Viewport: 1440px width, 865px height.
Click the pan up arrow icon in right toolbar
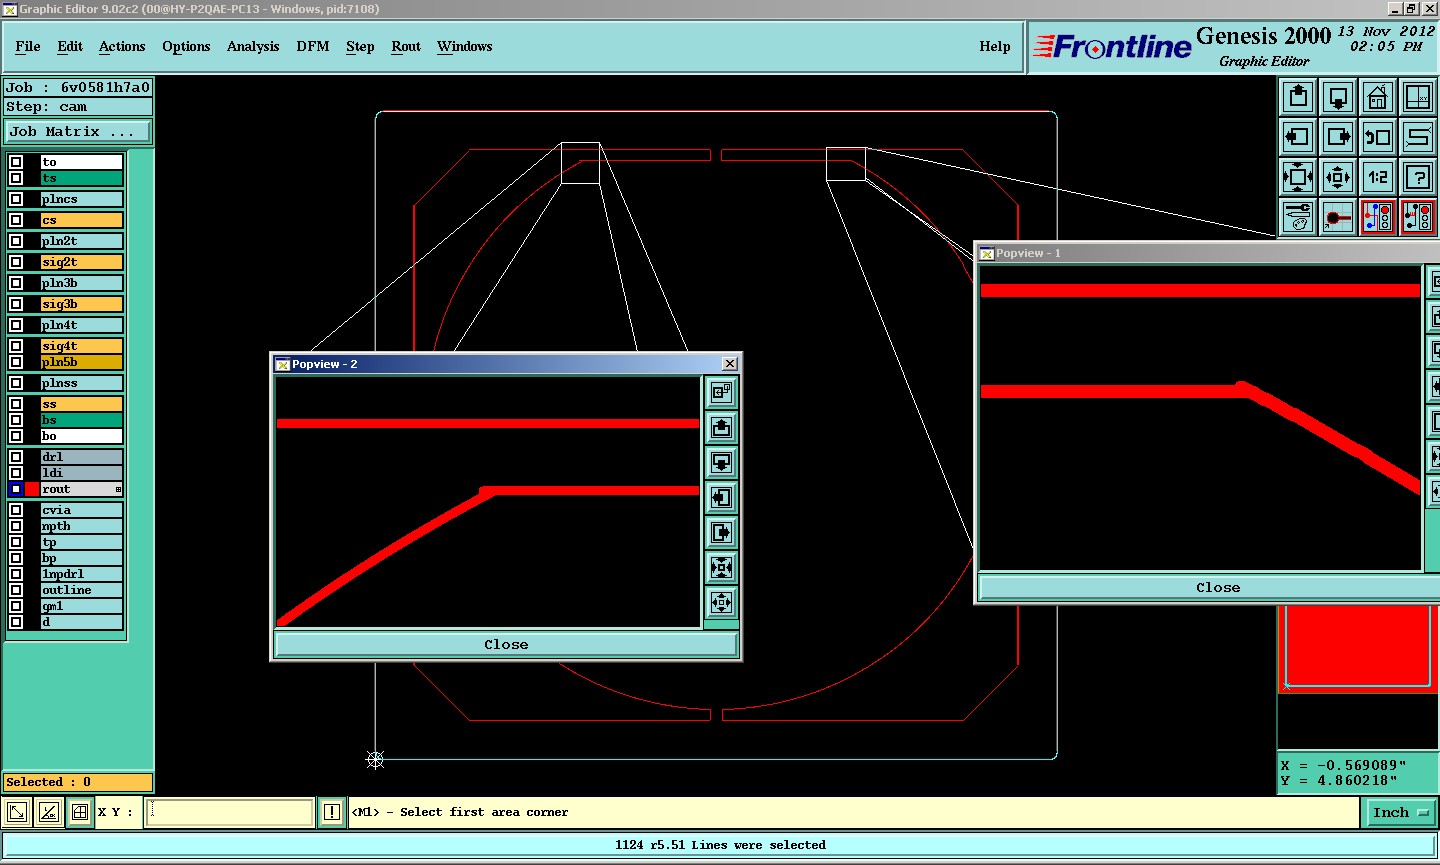pos(1298,97)
